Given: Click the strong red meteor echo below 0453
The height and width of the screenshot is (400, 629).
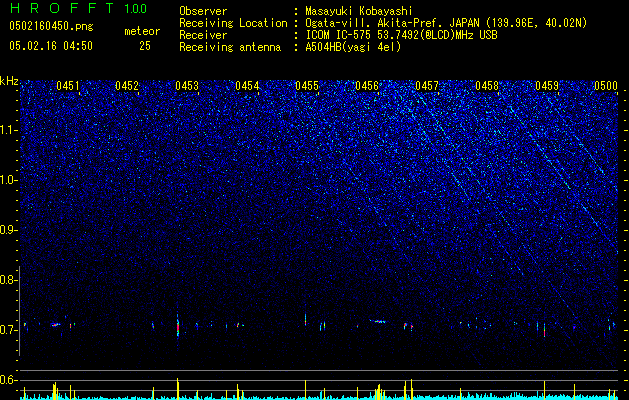Looking at the screenshot, I should tap(178, 327).
